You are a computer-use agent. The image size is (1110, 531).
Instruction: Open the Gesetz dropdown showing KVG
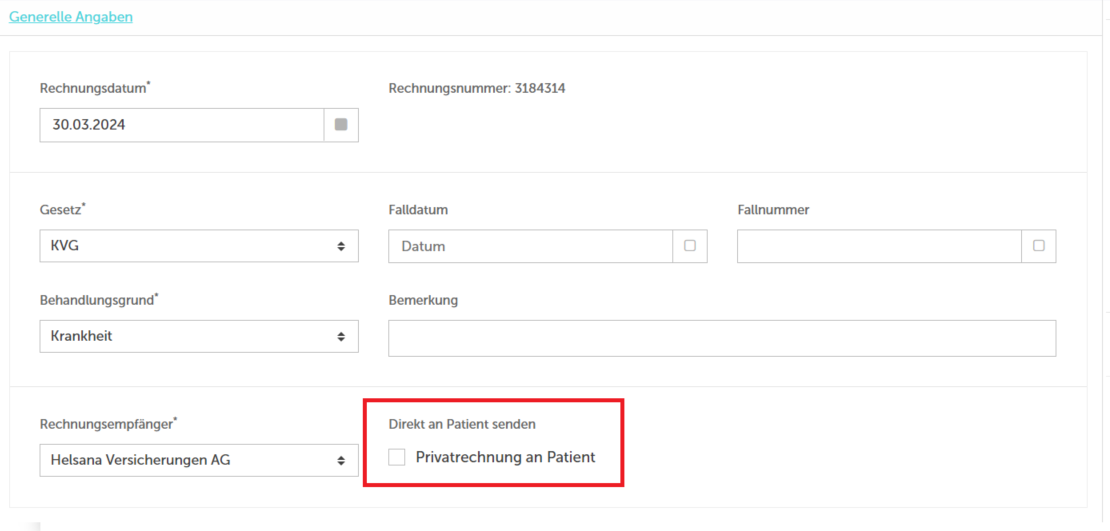tap(199, 246)
